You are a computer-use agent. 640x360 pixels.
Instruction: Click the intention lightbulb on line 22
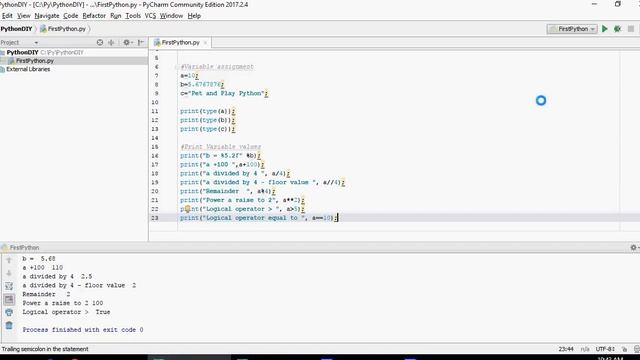[187, 209]
